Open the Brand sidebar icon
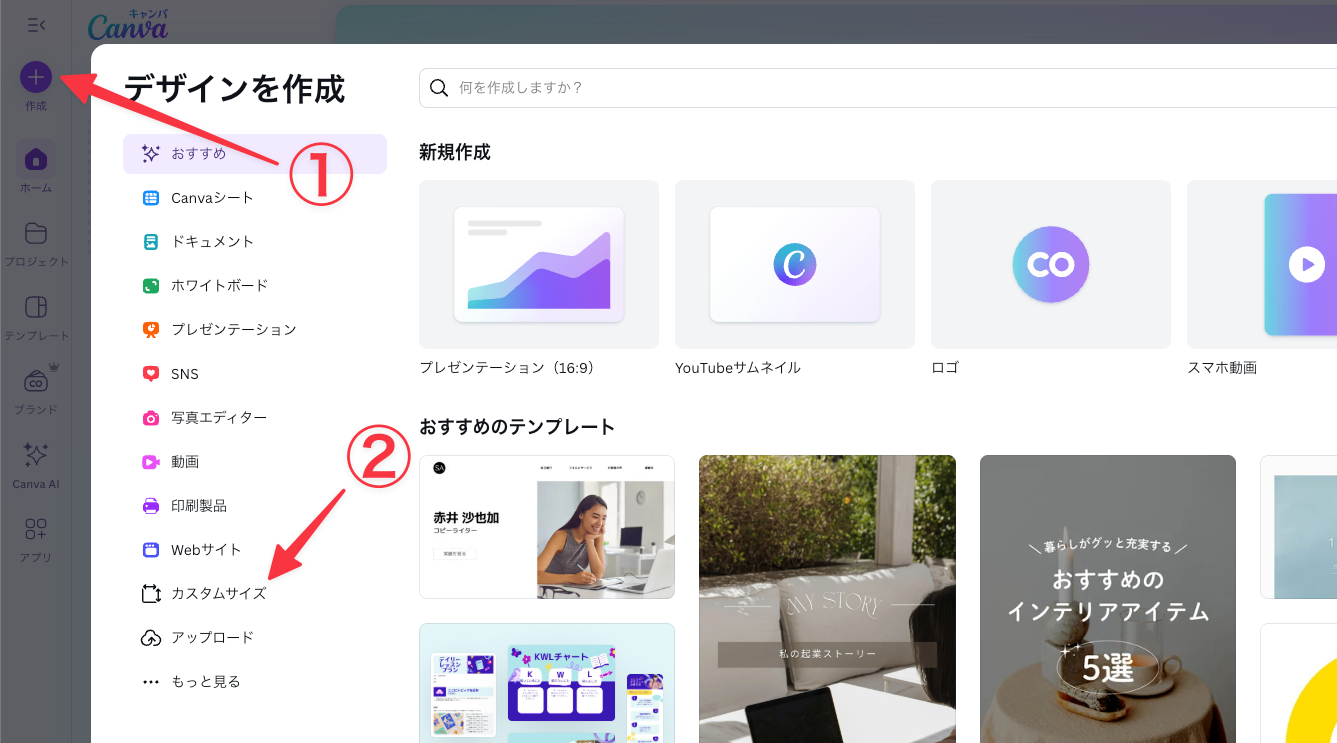This screenshot has width=1337, height=743. click(x=36, y=381)
